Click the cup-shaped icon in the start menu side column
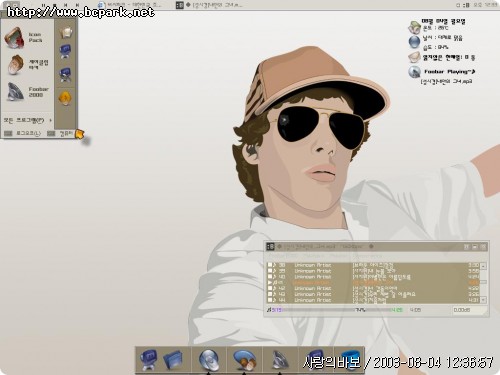The image size is (500, 375). point(66,32)
